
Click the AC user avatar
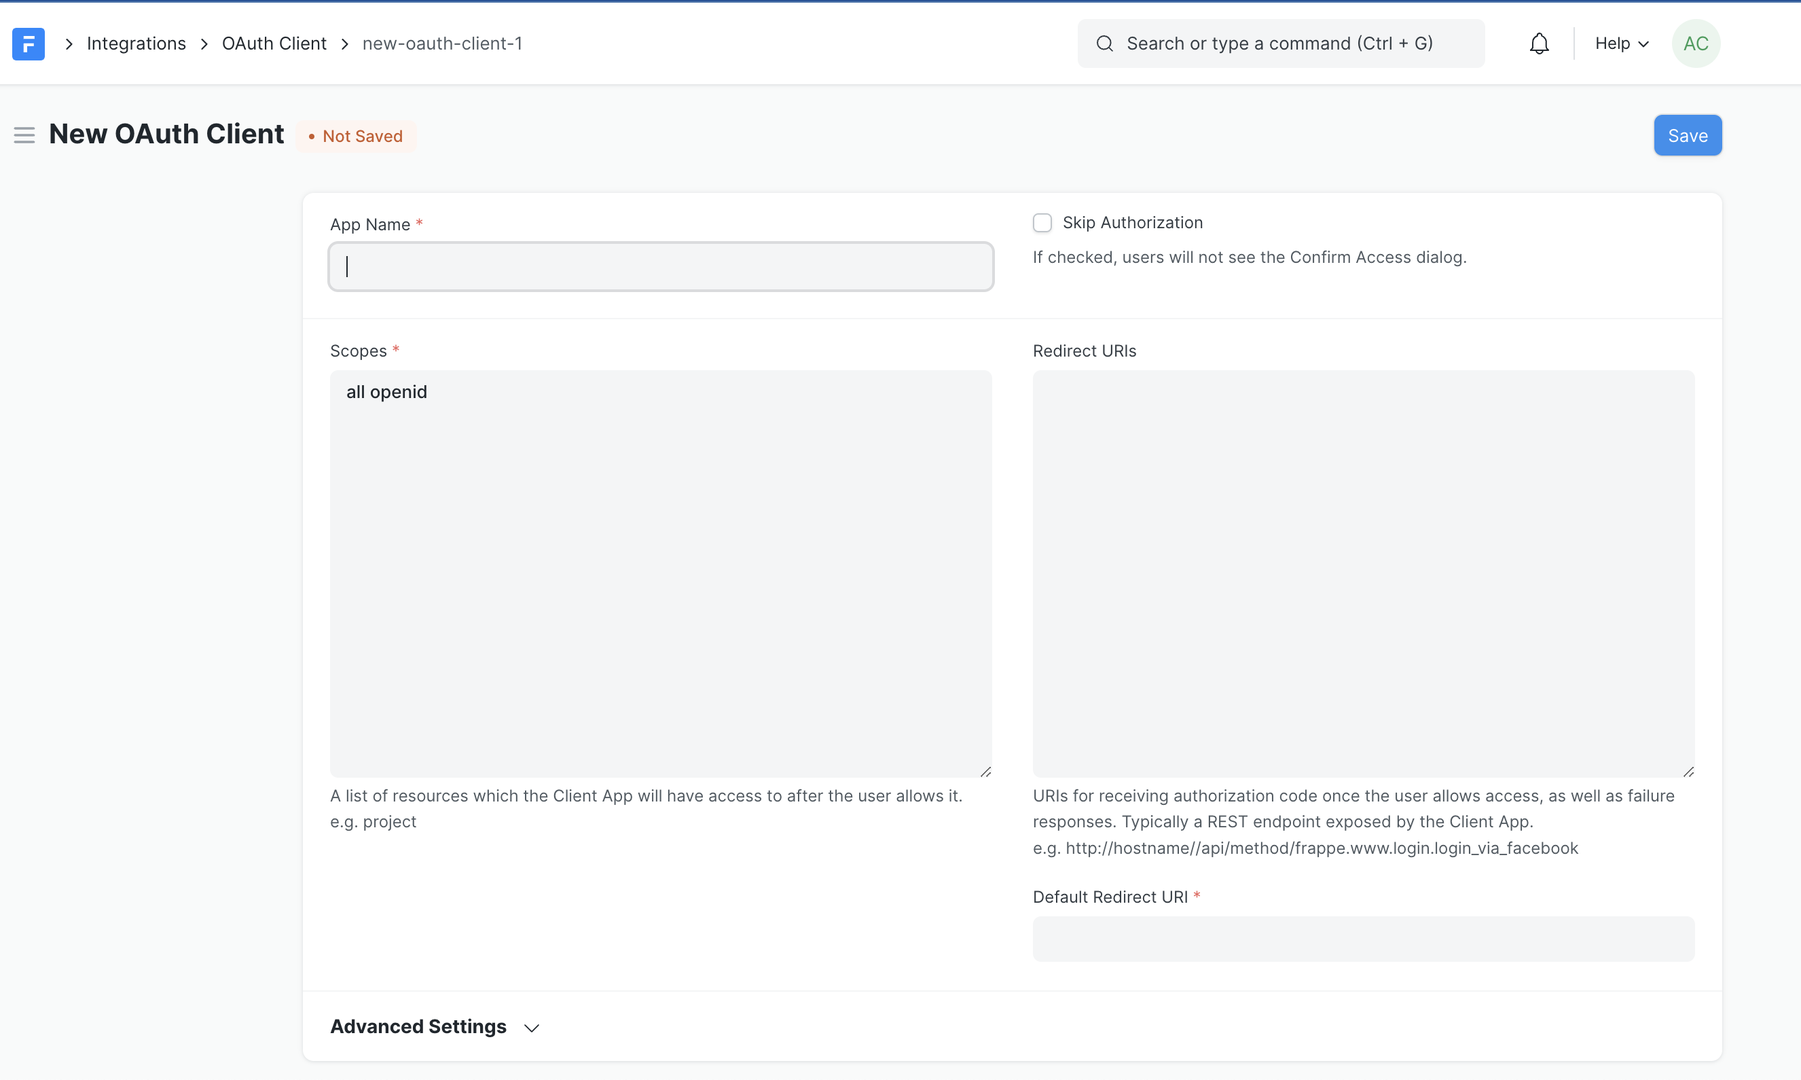tap(1696, 43)
